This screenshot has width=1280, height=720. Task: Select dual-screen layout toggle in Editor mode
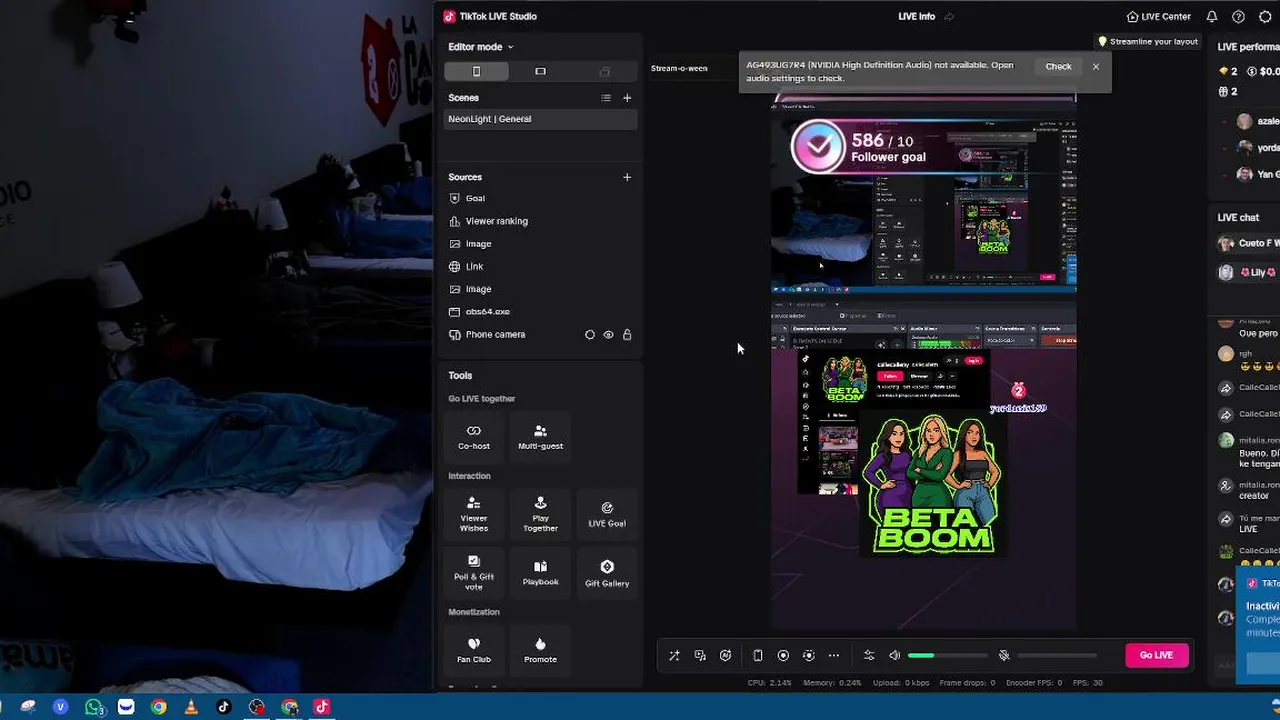(604, 71)
